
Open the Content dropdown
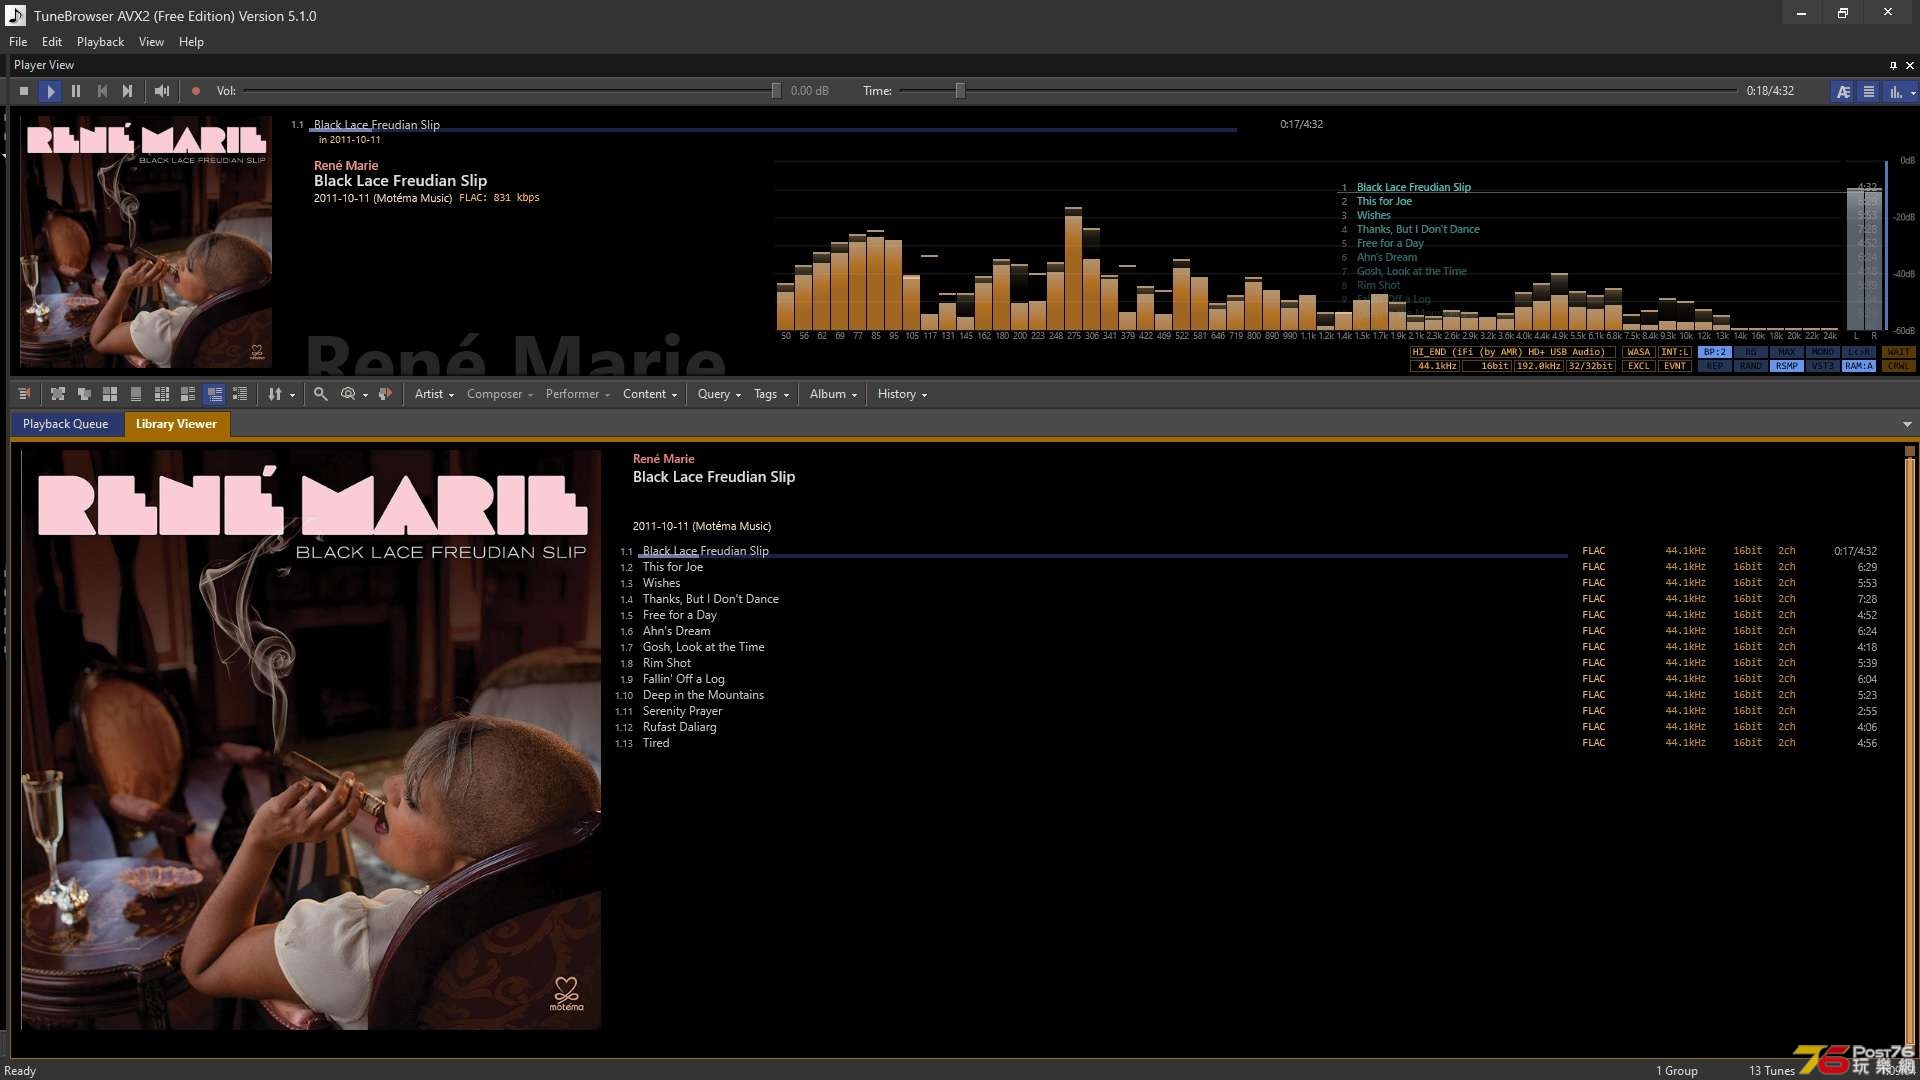coord(650,394)
